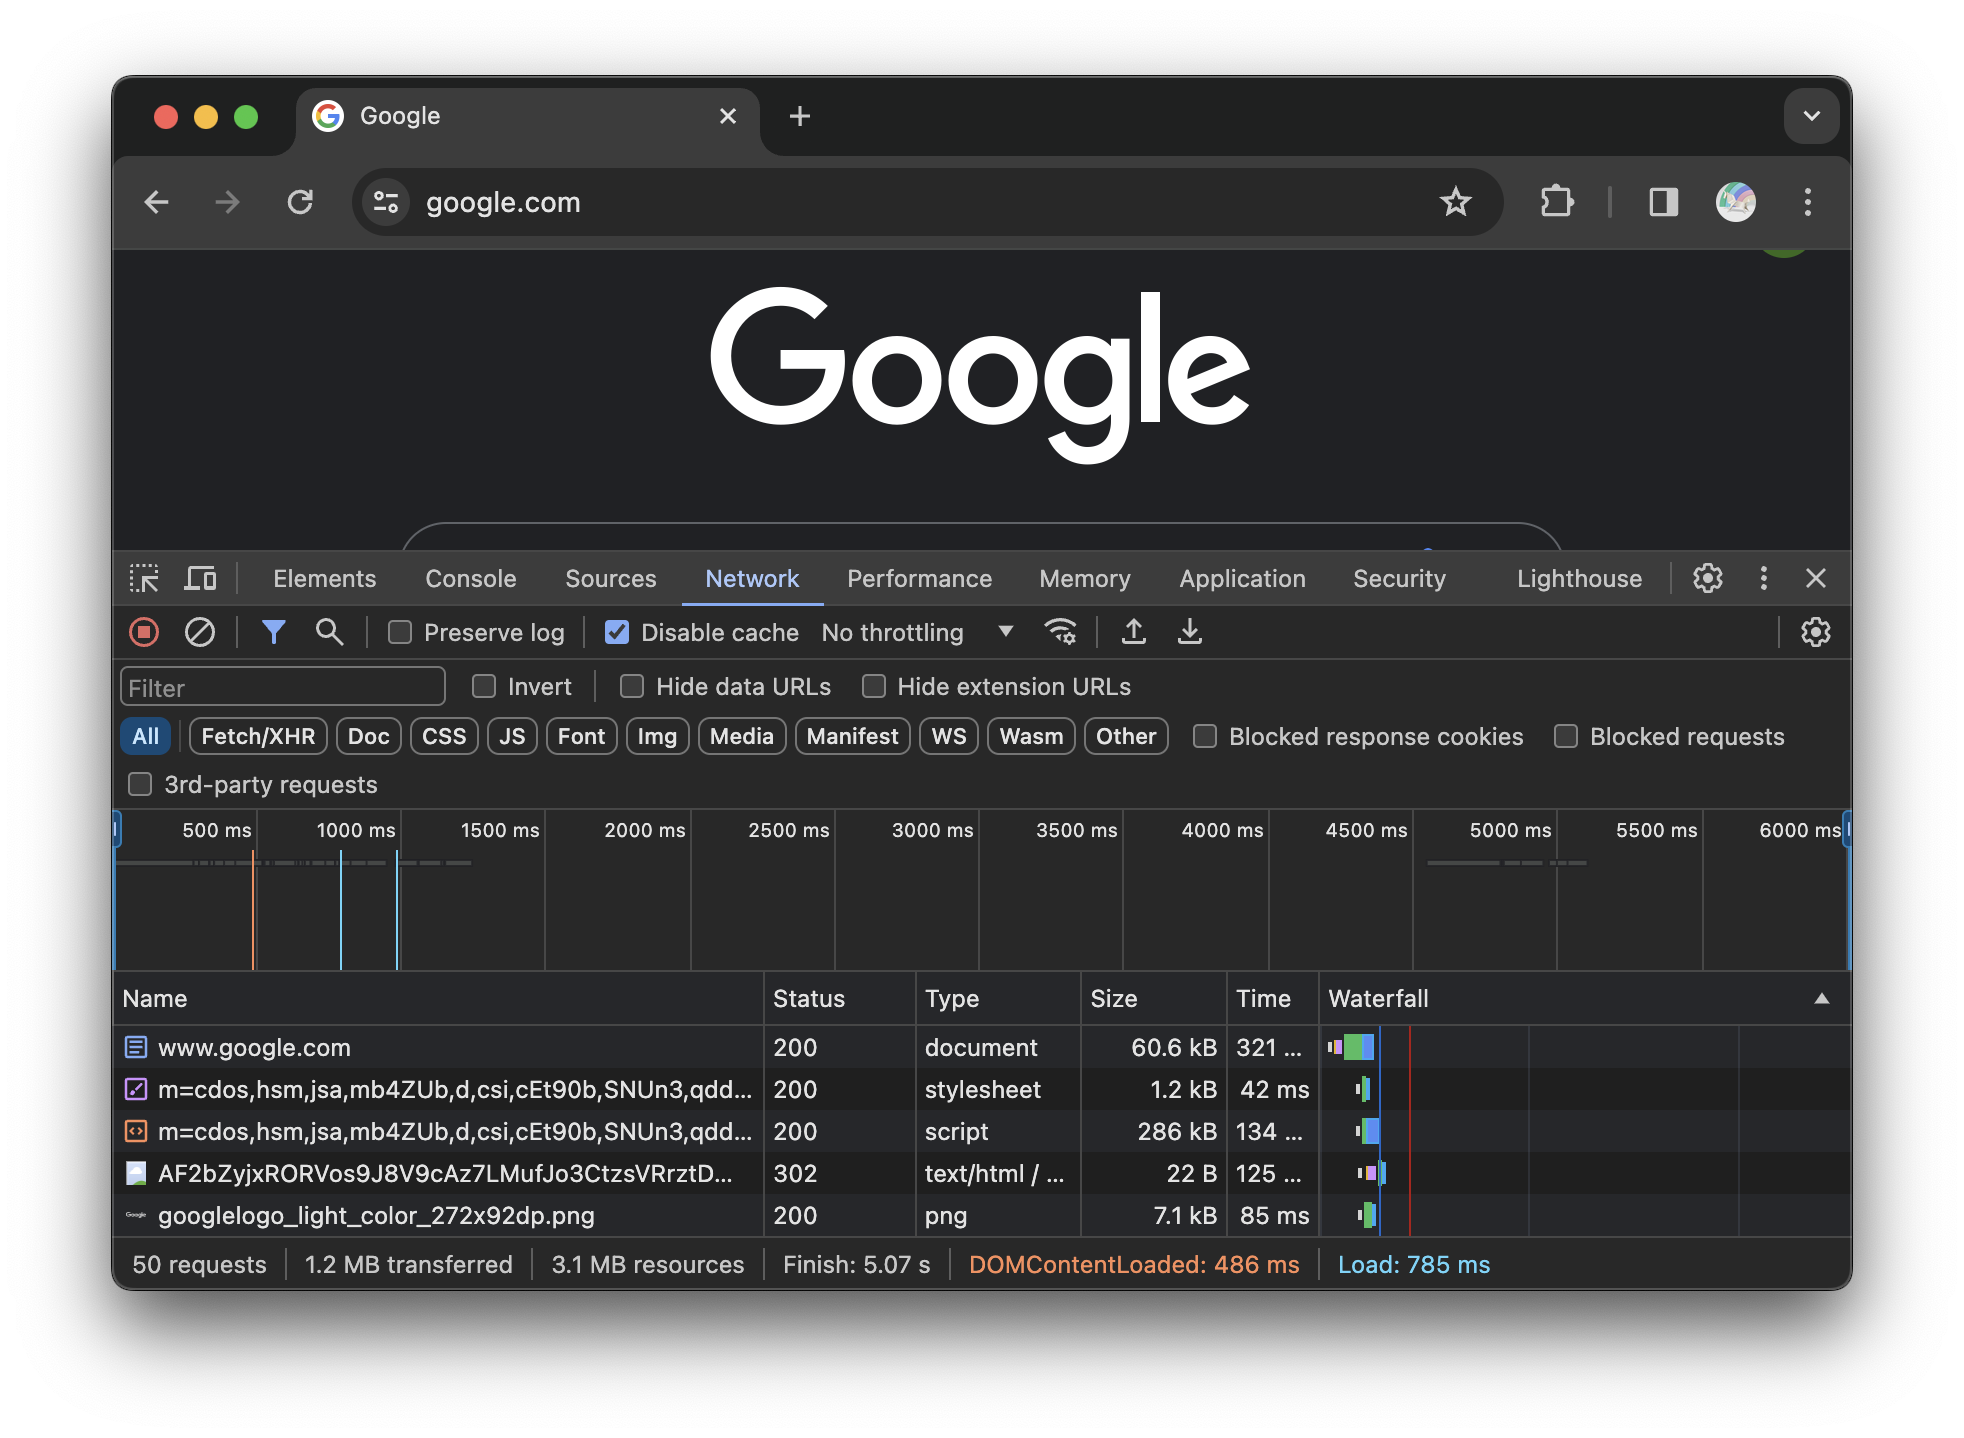Toggle the network filter funnel icon
Image resolution: width=1964 pixels, height=1438 pixels.
[x=273, y=632]
